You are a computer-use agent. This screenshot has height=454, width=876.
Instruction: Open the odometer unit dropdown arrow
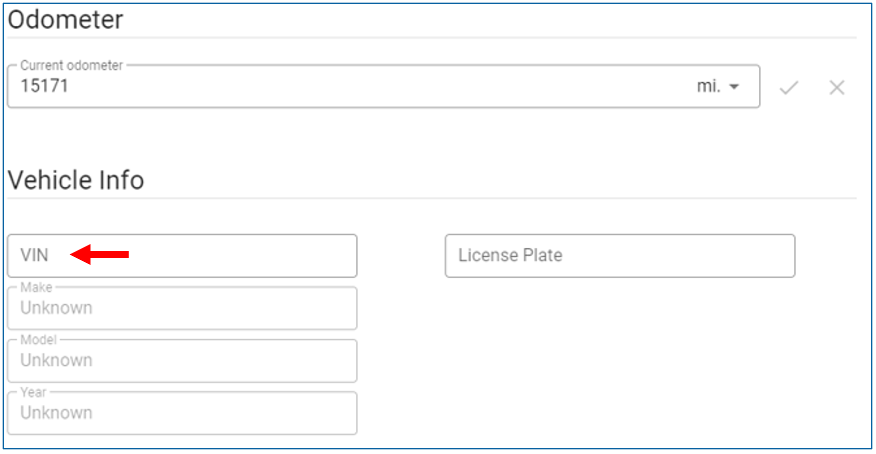click(x=734, y=87)
